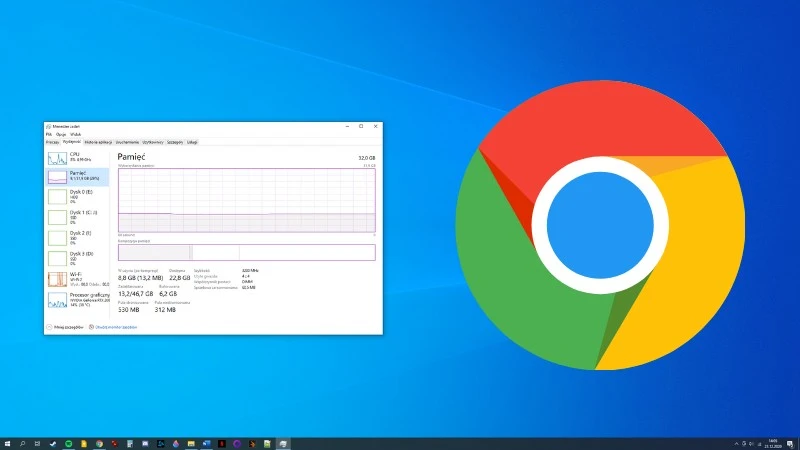800x450 pixels.
Task: Click the non-paged pool value 312 MB
Action: [165, 310]
